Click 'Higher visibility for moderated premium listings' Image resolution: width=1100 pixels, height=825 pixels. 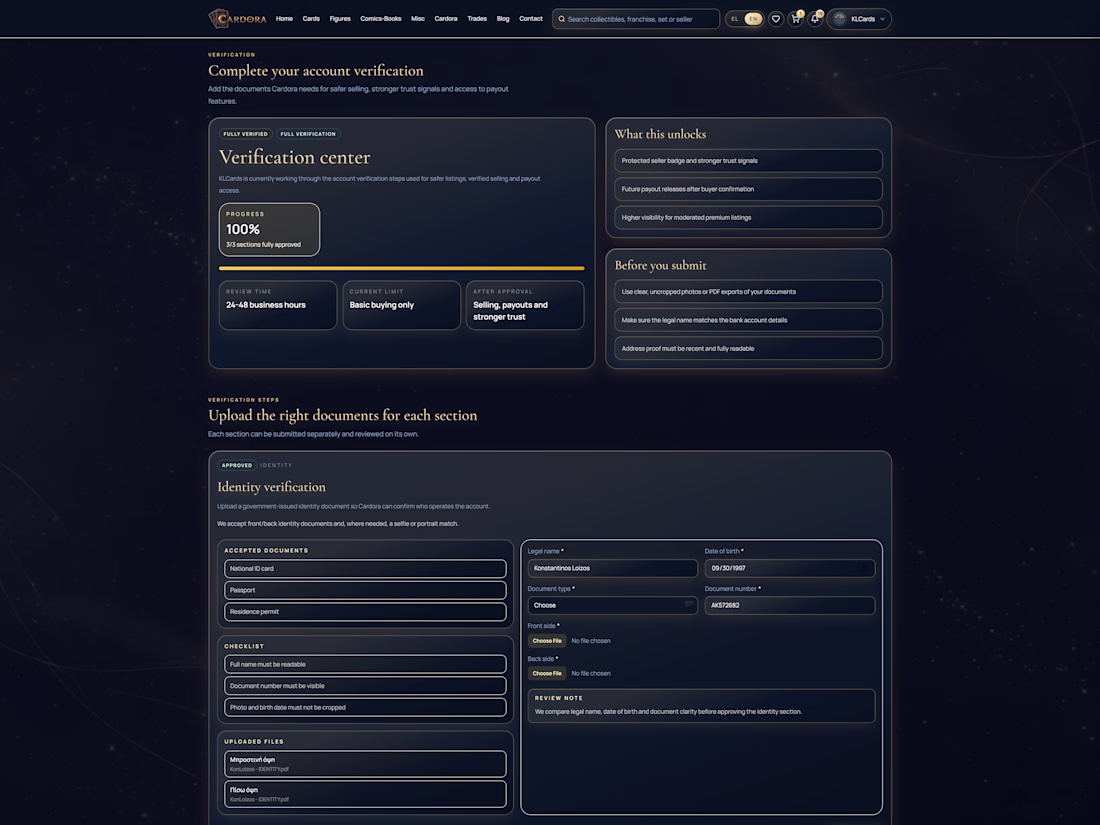[748, 217]
